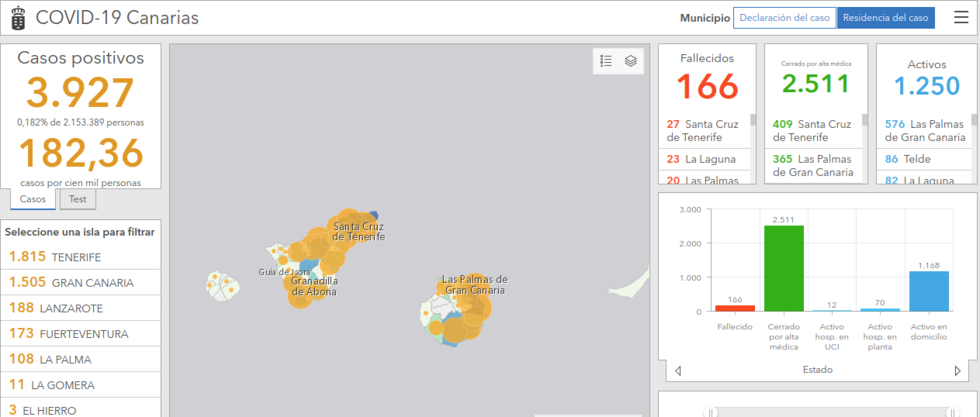Open the map layers list icon
Screen dimensions: 980x417
(x=631, y=61)
